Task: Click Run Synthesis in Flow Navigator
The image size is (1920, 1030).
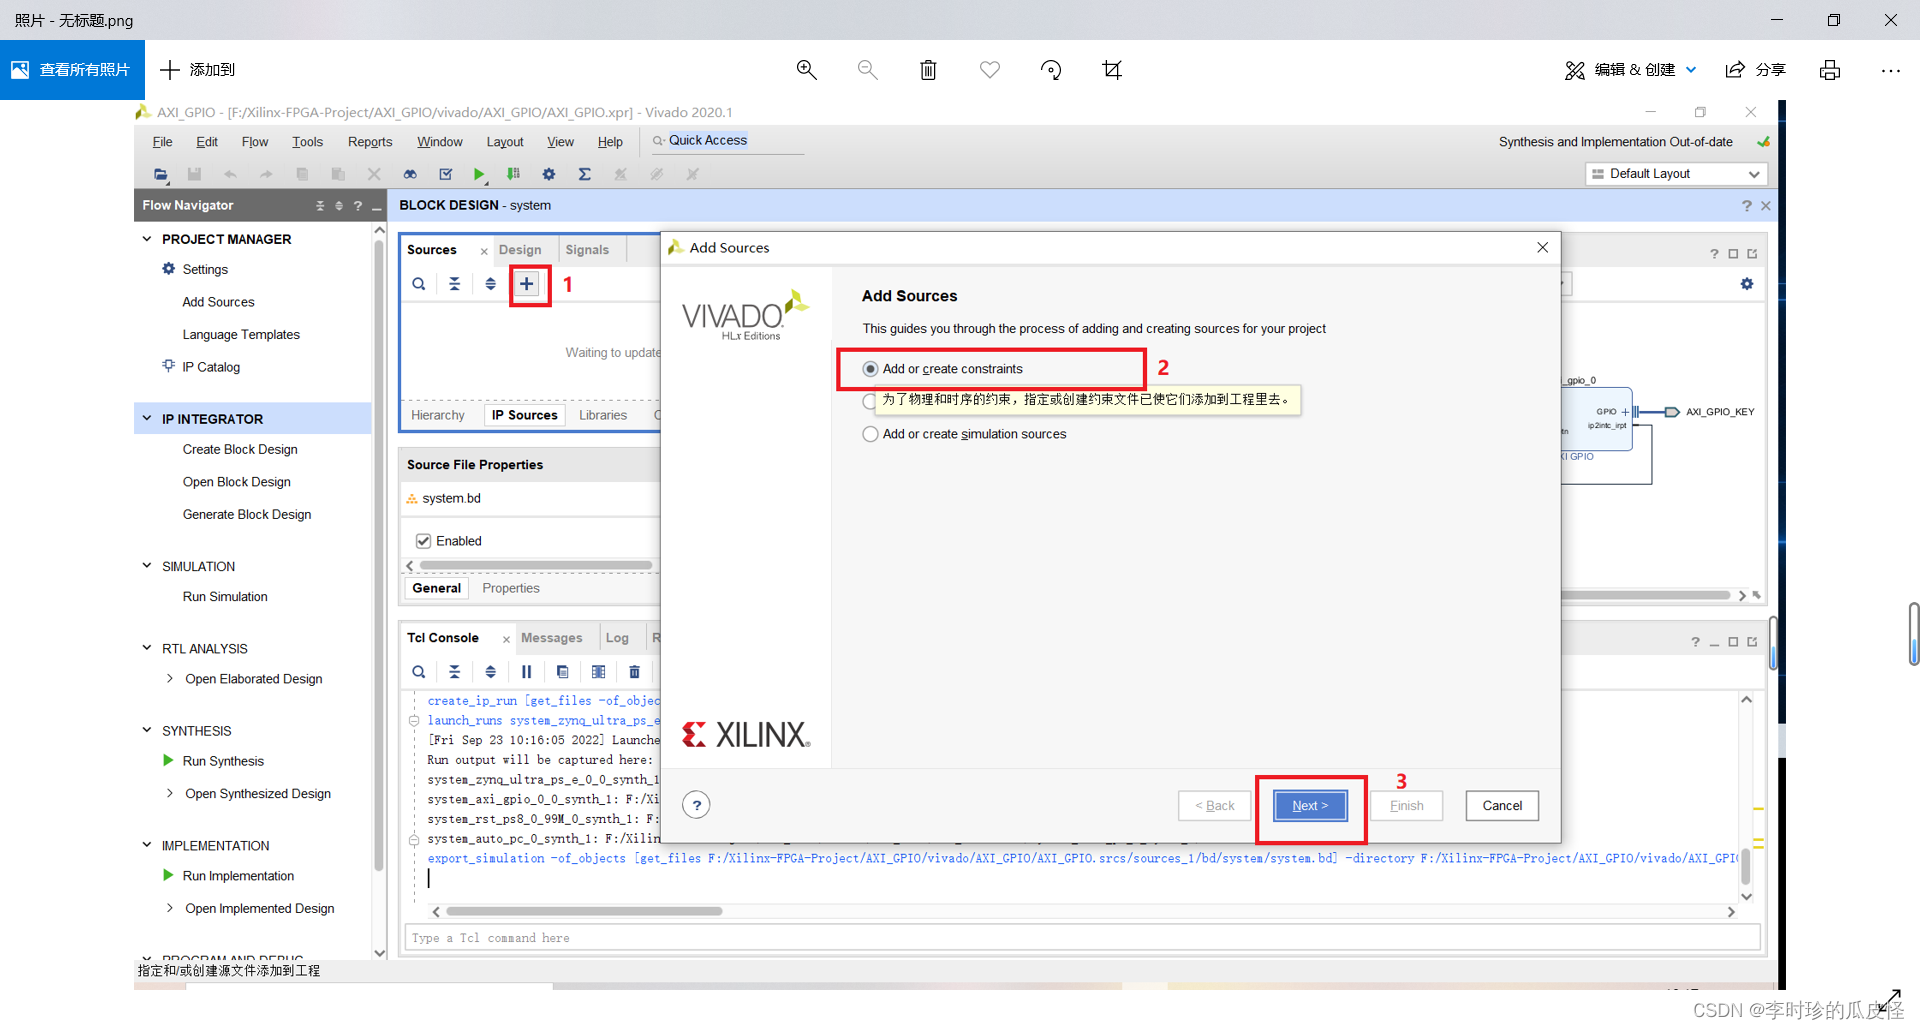Action: tap(223, 762)
